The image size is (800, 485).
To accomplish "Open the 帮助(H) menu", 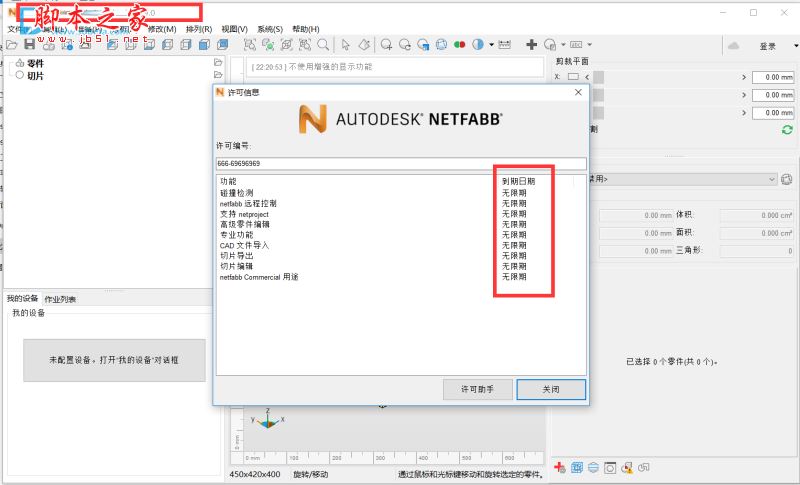I will click(x=306, y=29).
